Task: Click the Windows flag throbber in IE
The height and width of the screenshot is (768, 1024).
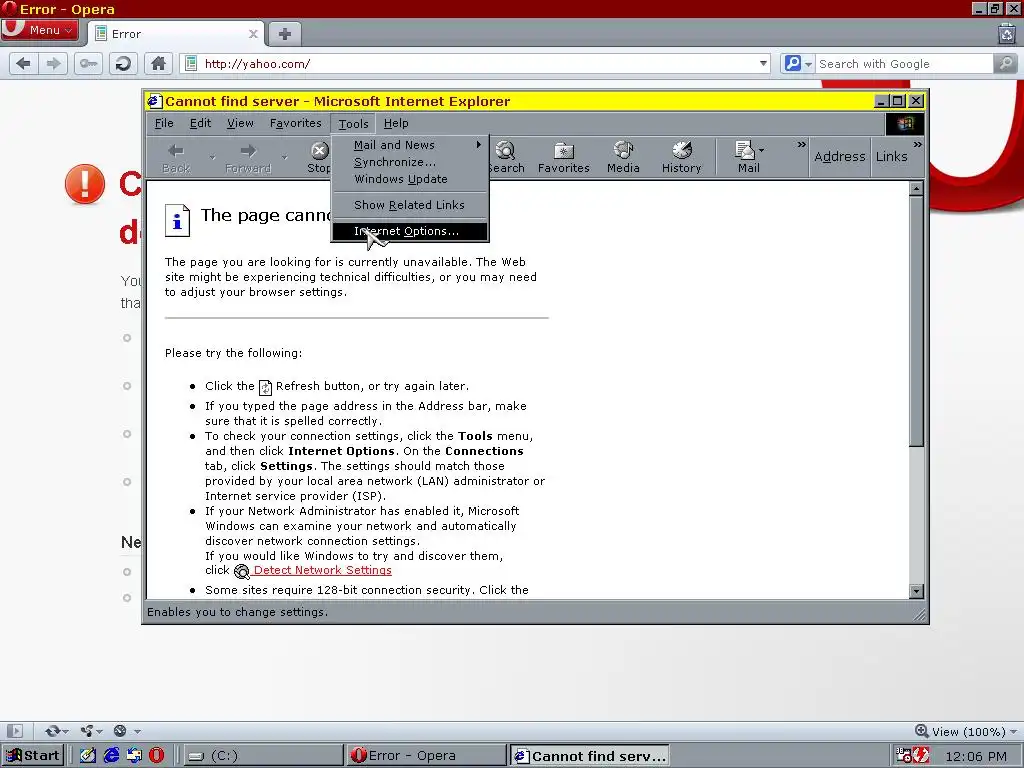Action: point(904,123)
